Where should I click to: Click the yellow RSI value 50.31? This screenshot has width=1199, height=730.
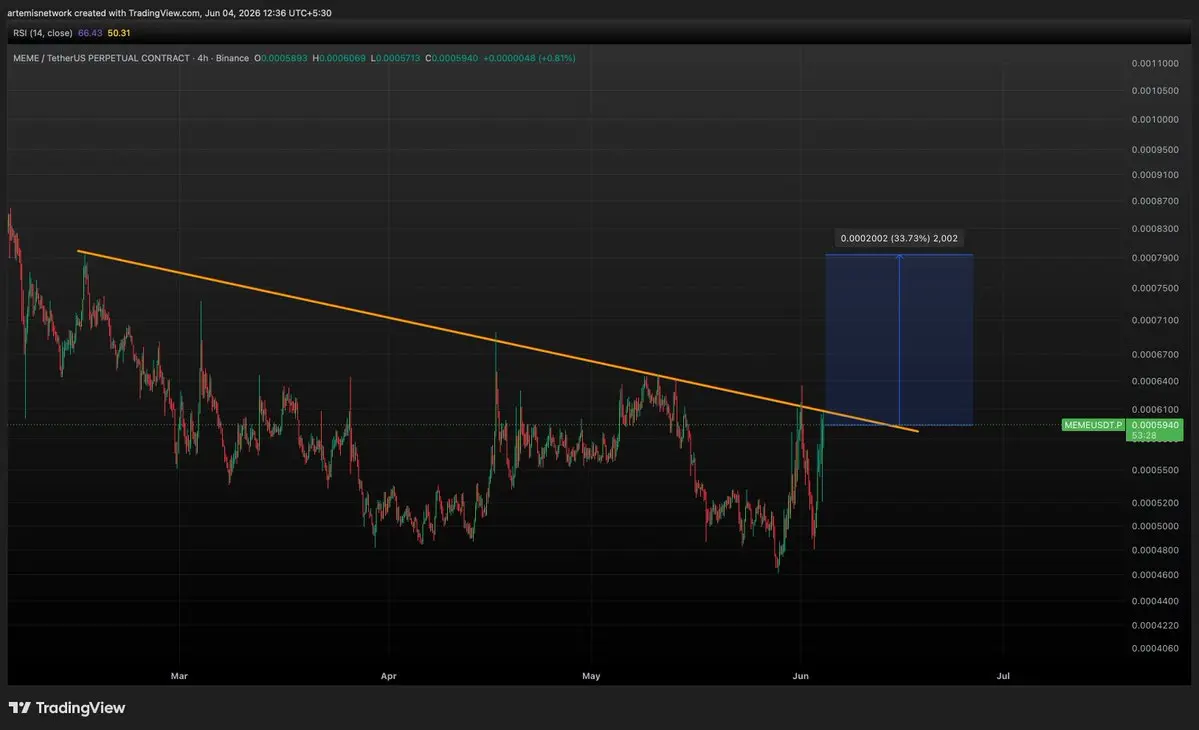[x=119, y=33]
